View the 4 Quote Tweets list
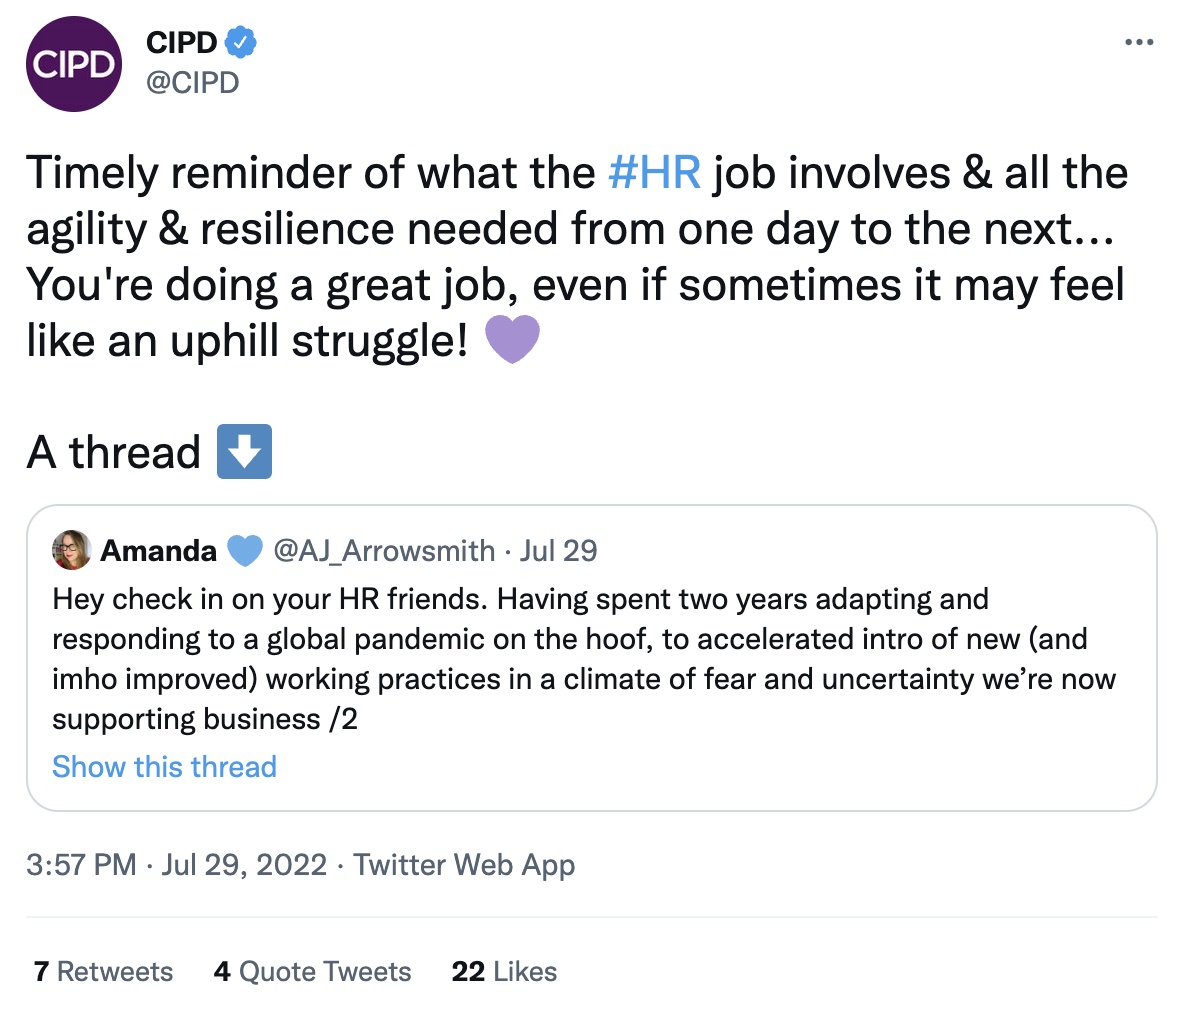Screen dimensions: 1188x1016 (312, 972)
